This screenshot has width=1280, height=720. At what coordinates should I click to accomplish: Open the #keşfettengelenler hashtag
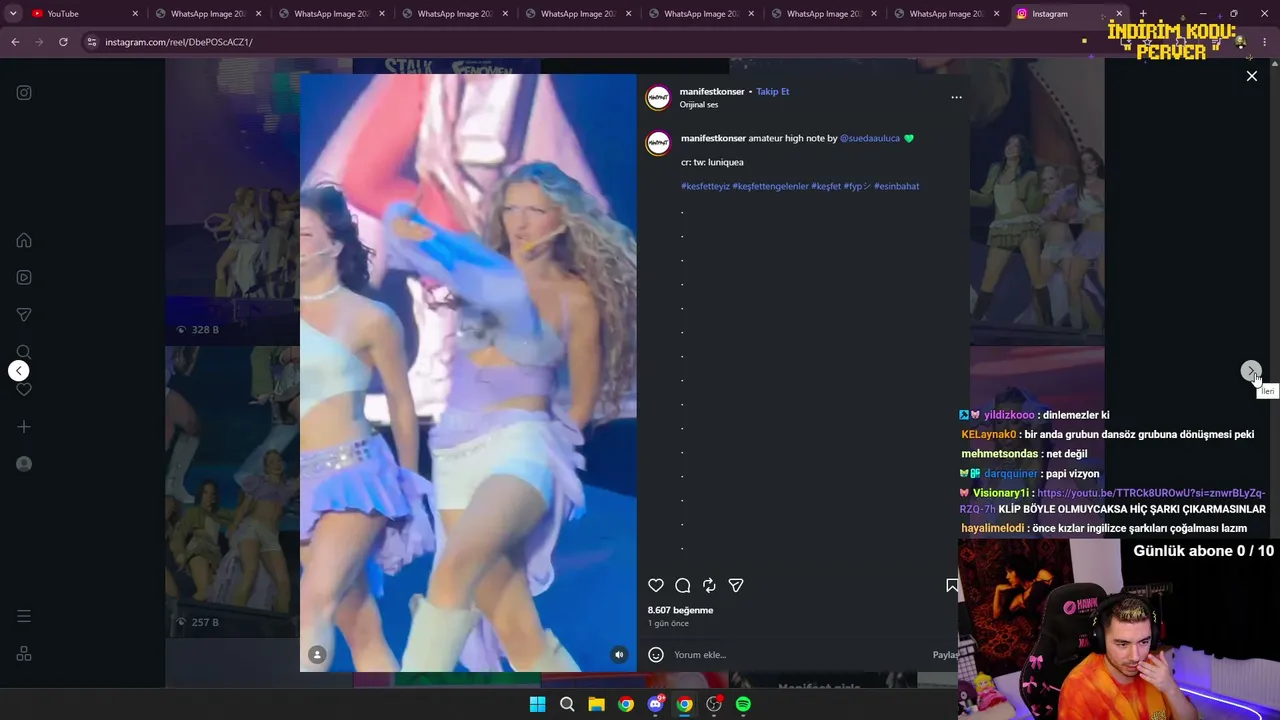(770, 186)
